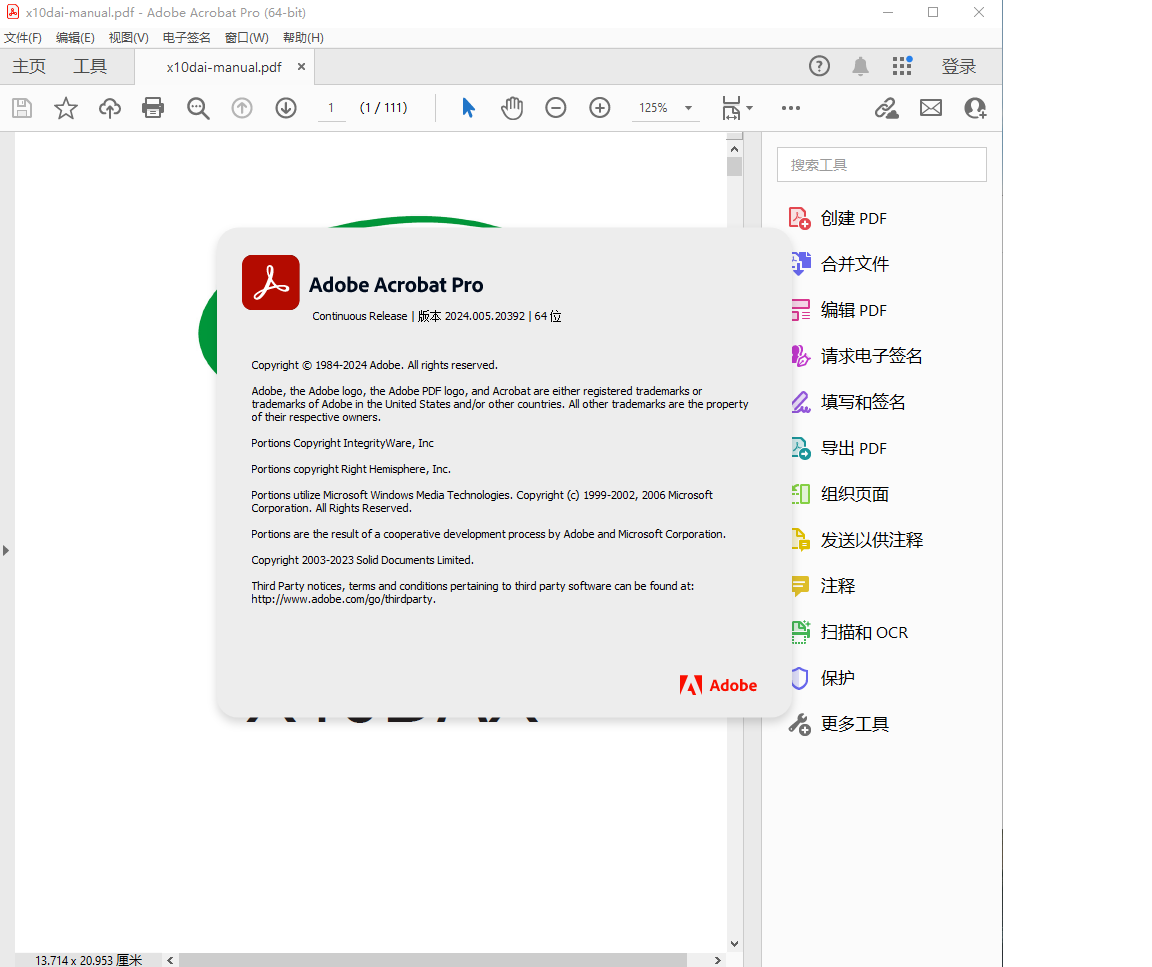Open the 文件(F) menu
This screenshot has width=1152, height=967.
(23, 37)
